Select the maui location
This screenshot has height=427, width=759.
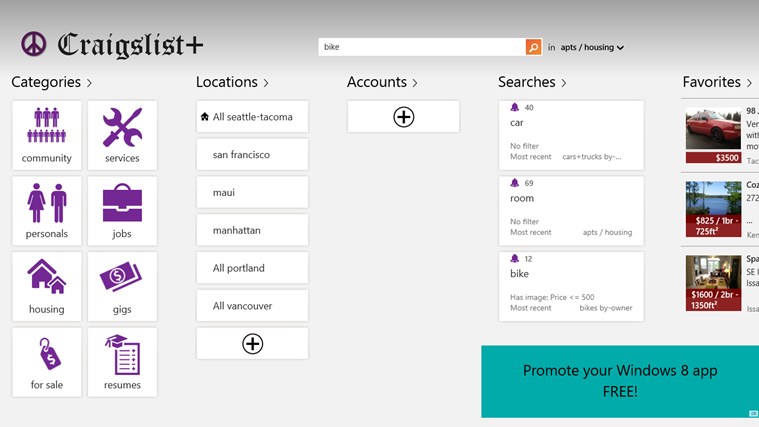(x=252, y=192)
